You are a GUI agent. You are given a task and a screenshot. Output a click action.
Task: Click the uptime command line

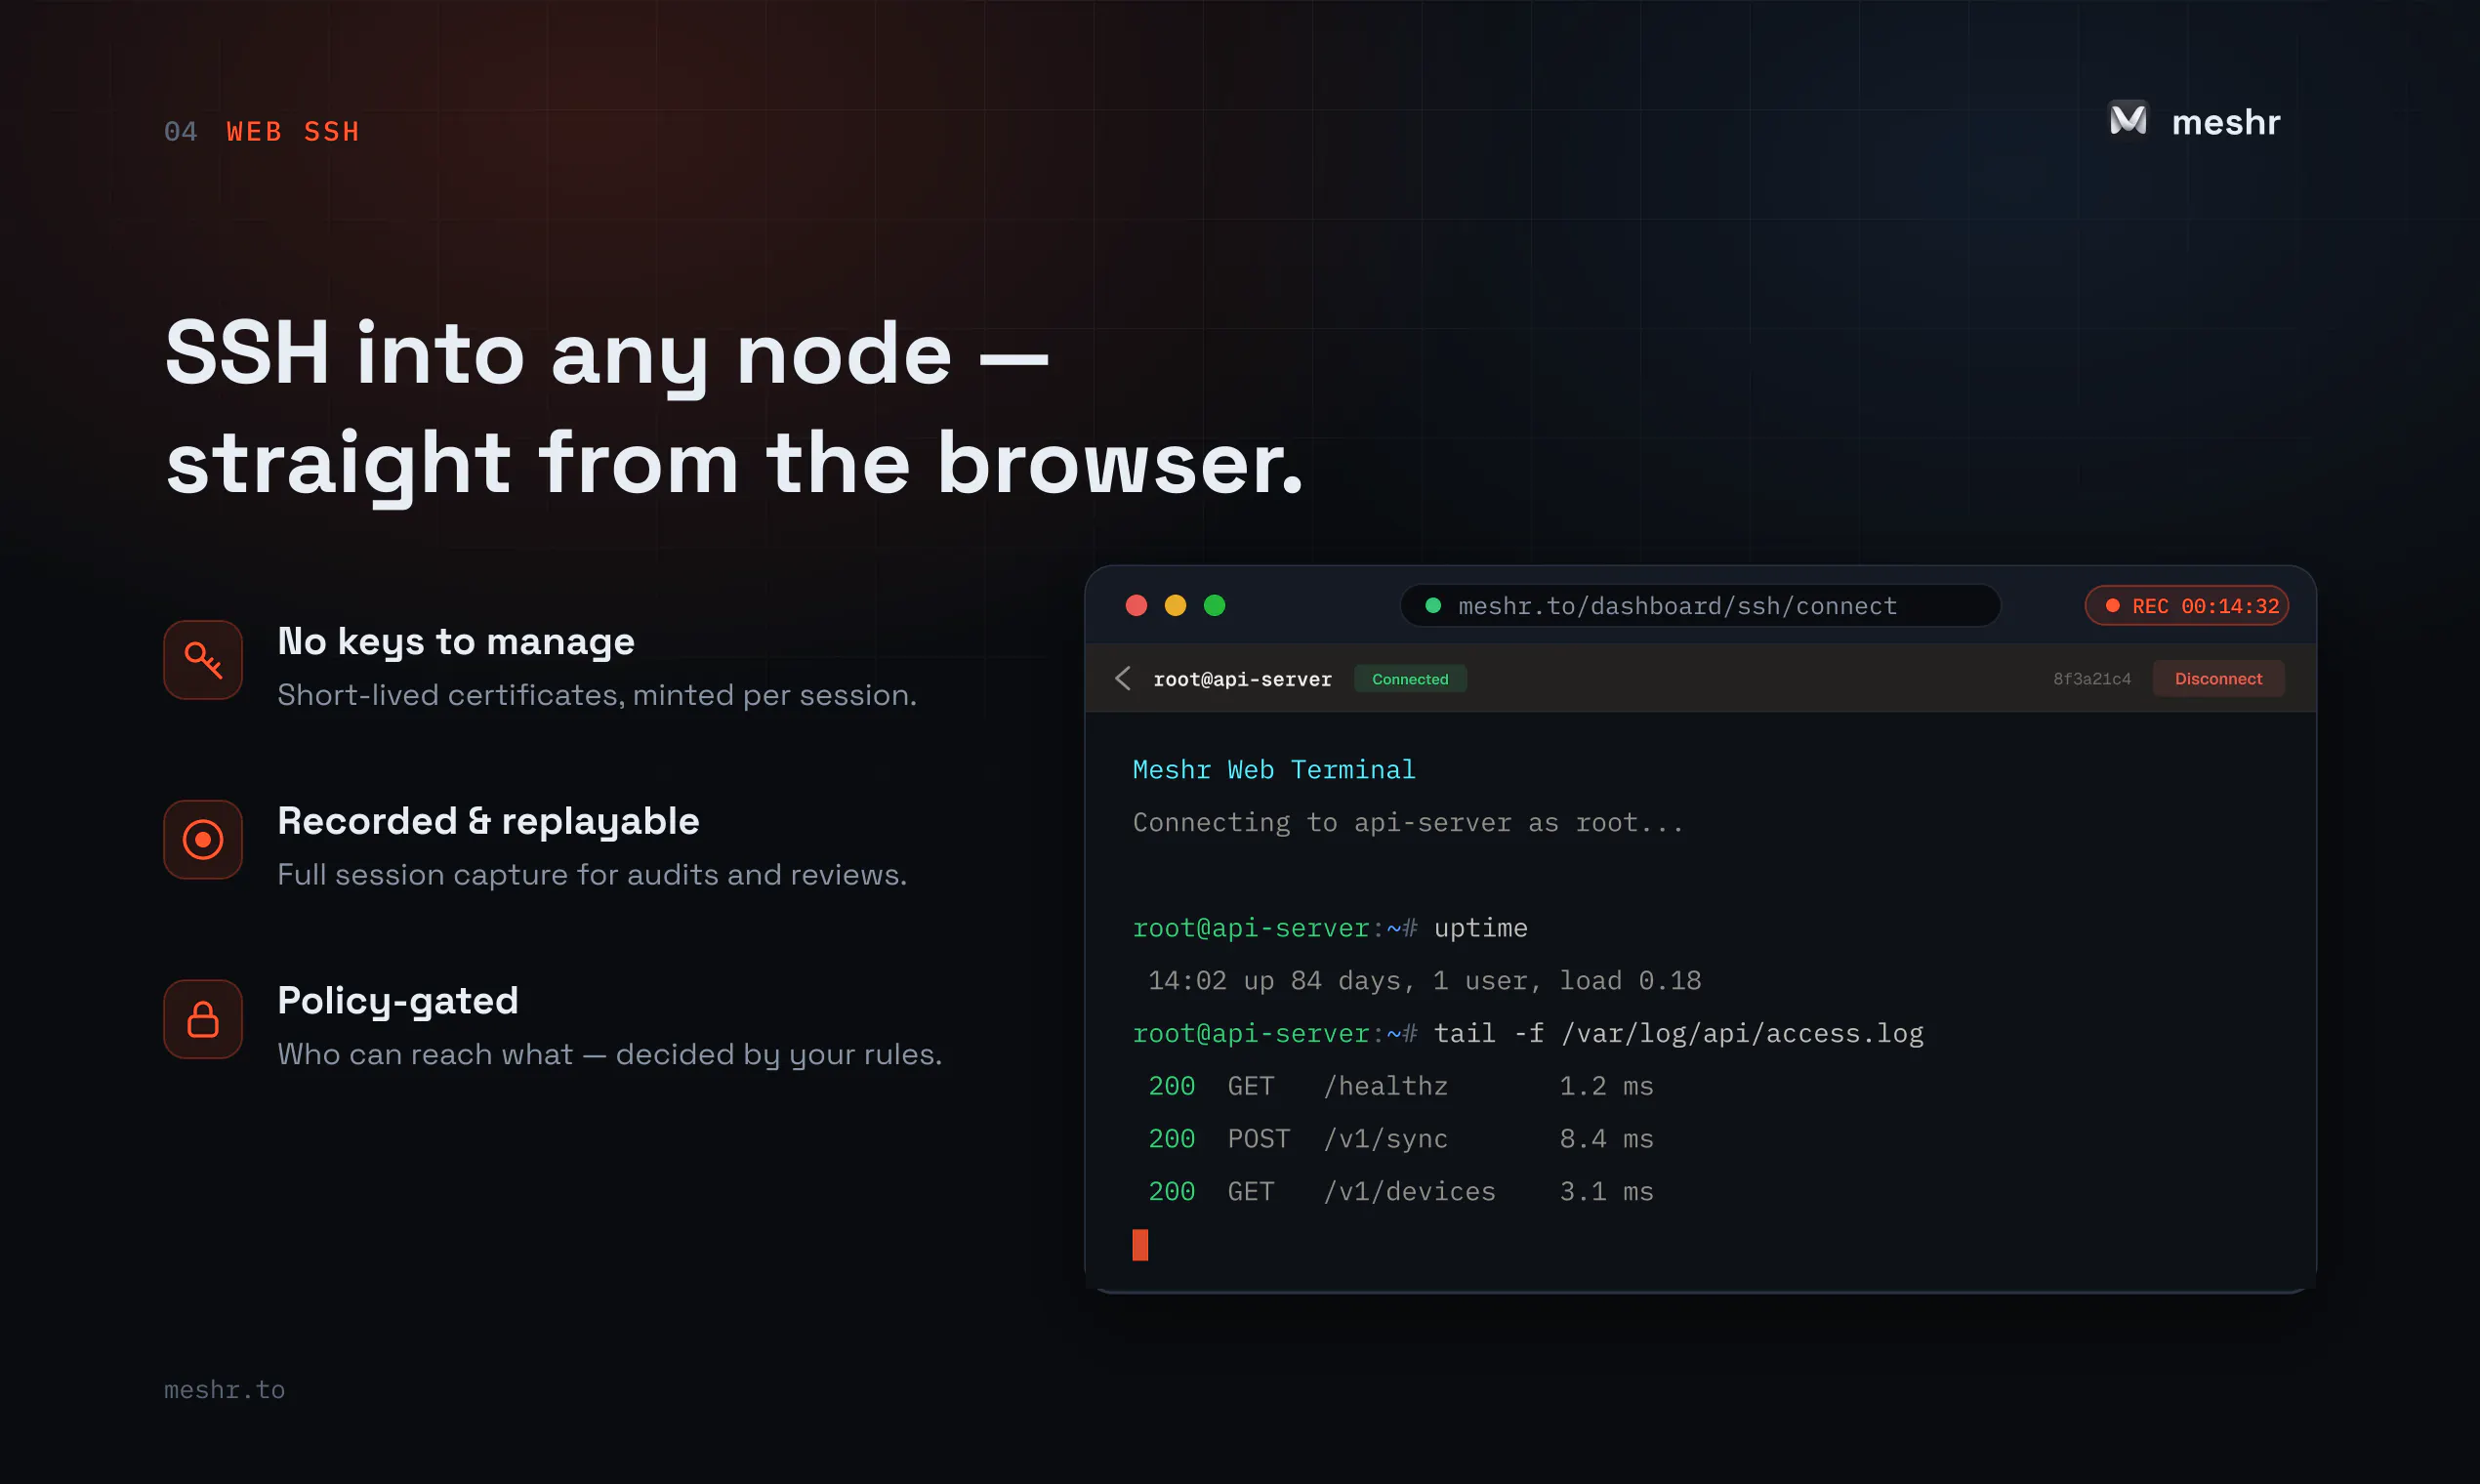click(1330, 929)
